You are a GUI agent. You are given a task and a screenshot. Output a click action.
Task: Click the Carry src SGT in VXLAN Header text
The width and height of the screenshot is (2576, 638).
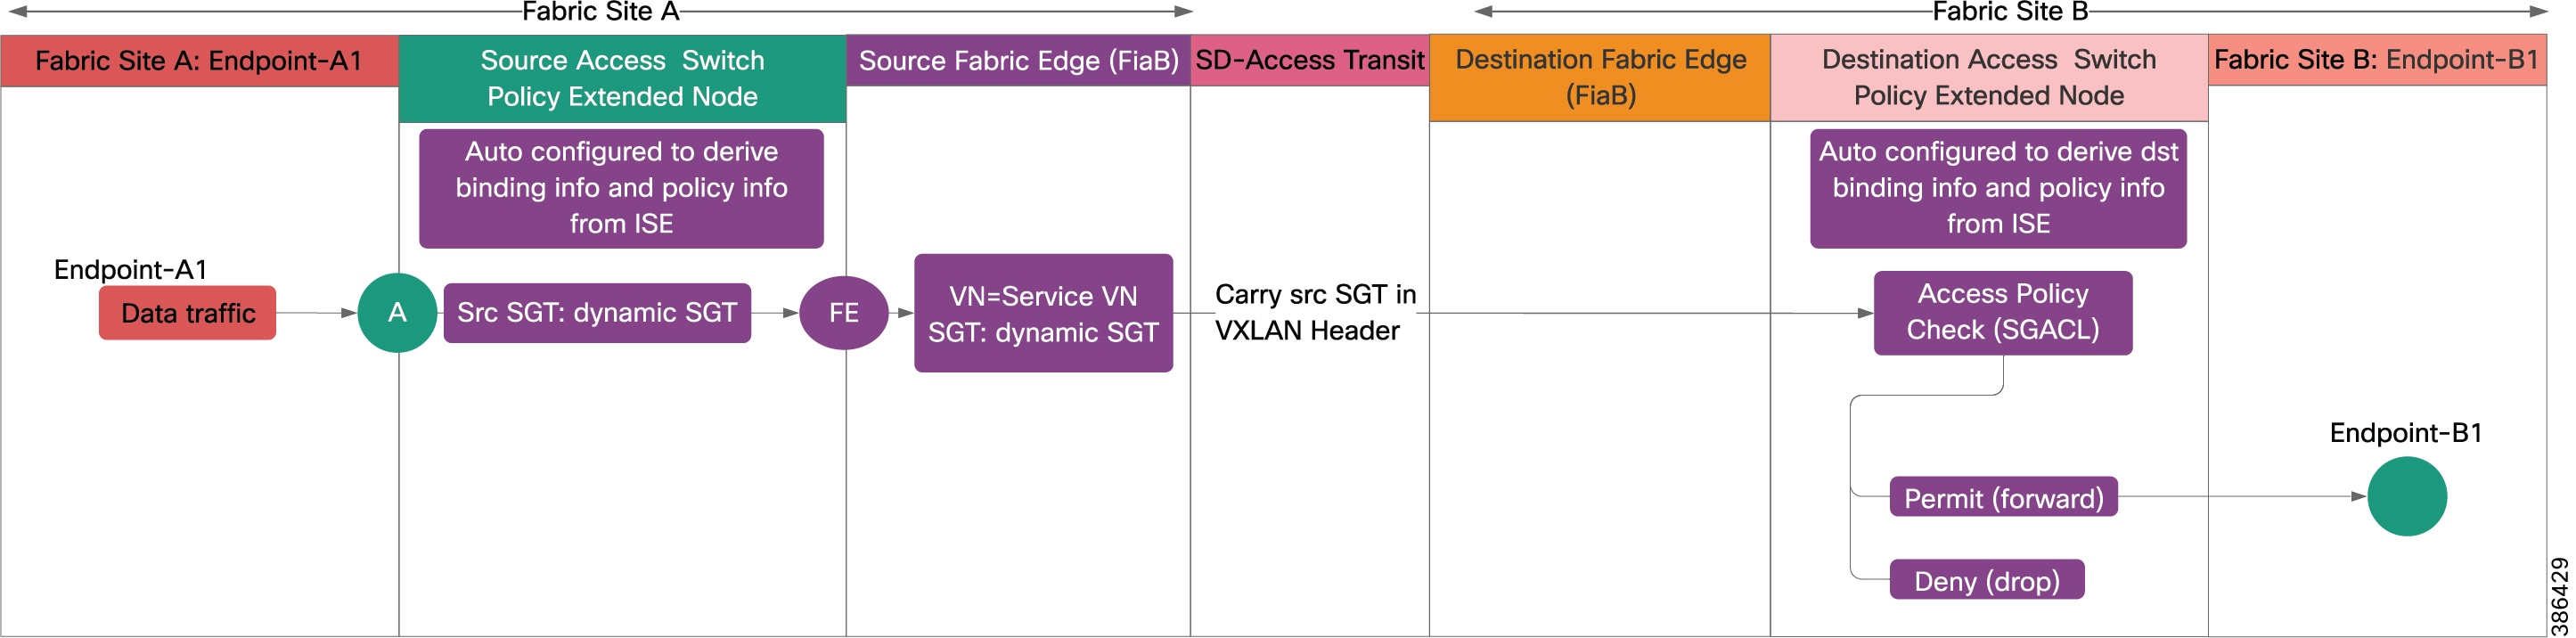[1314, 313]
